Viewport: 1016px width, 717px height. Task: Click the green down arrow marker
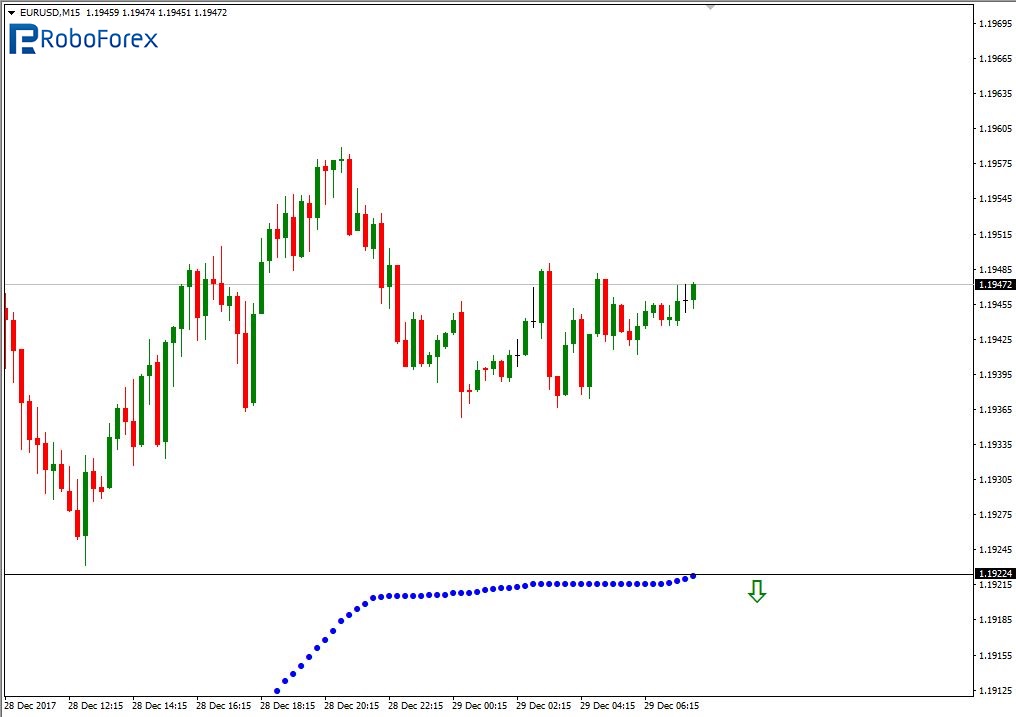click(757, 592)
